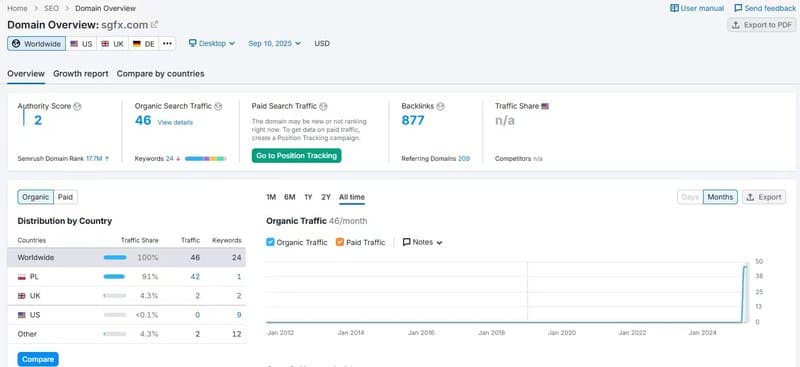
Task: Open the Send feedback link
Action: pos(765,8)
